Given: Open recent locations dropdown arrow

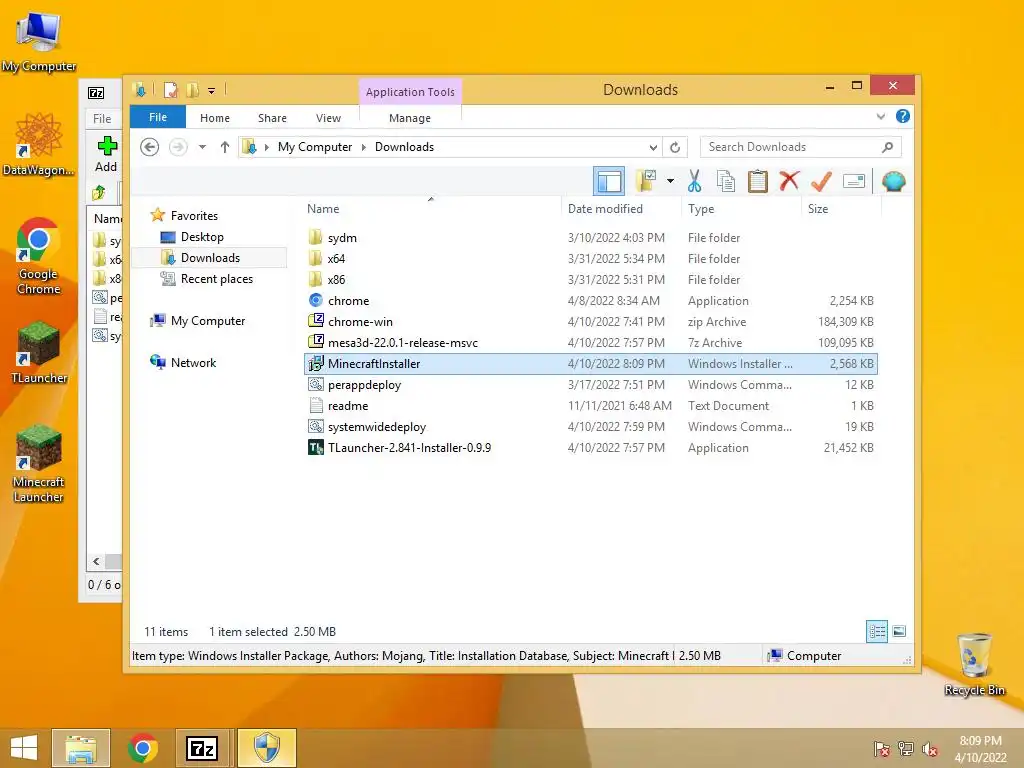Looking at the screenshot, I should 202,147.
